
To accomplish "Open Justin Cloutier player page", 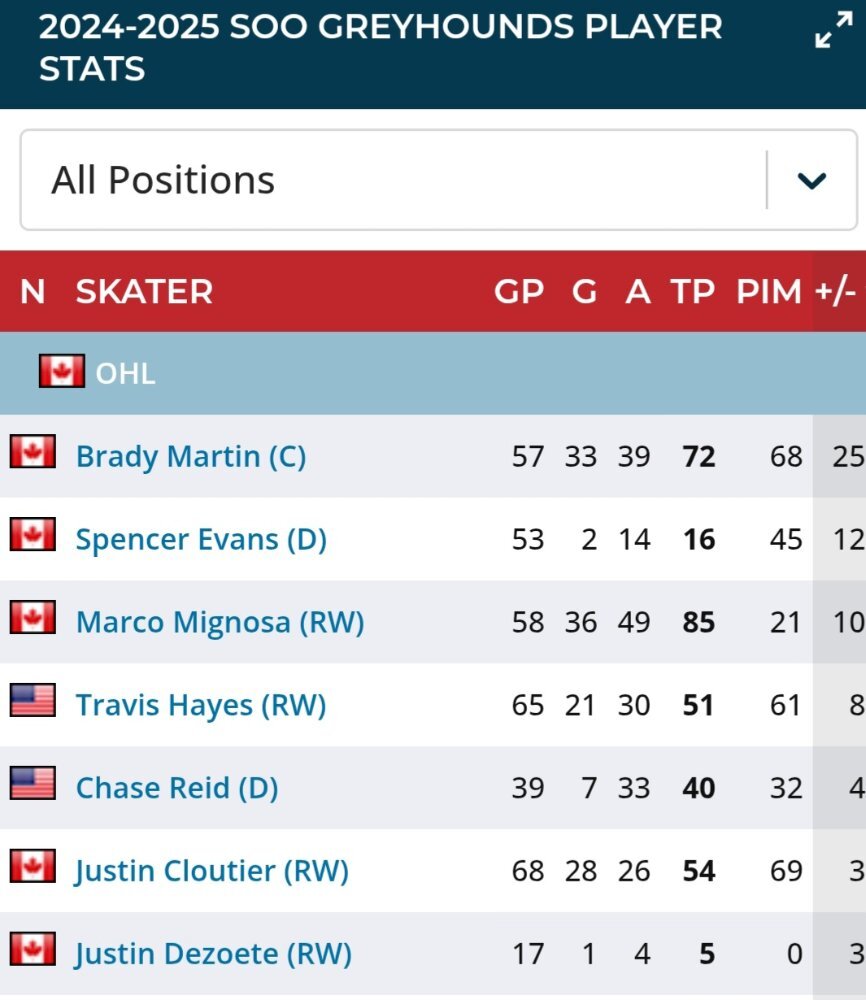I will click(x=212, y=871).
